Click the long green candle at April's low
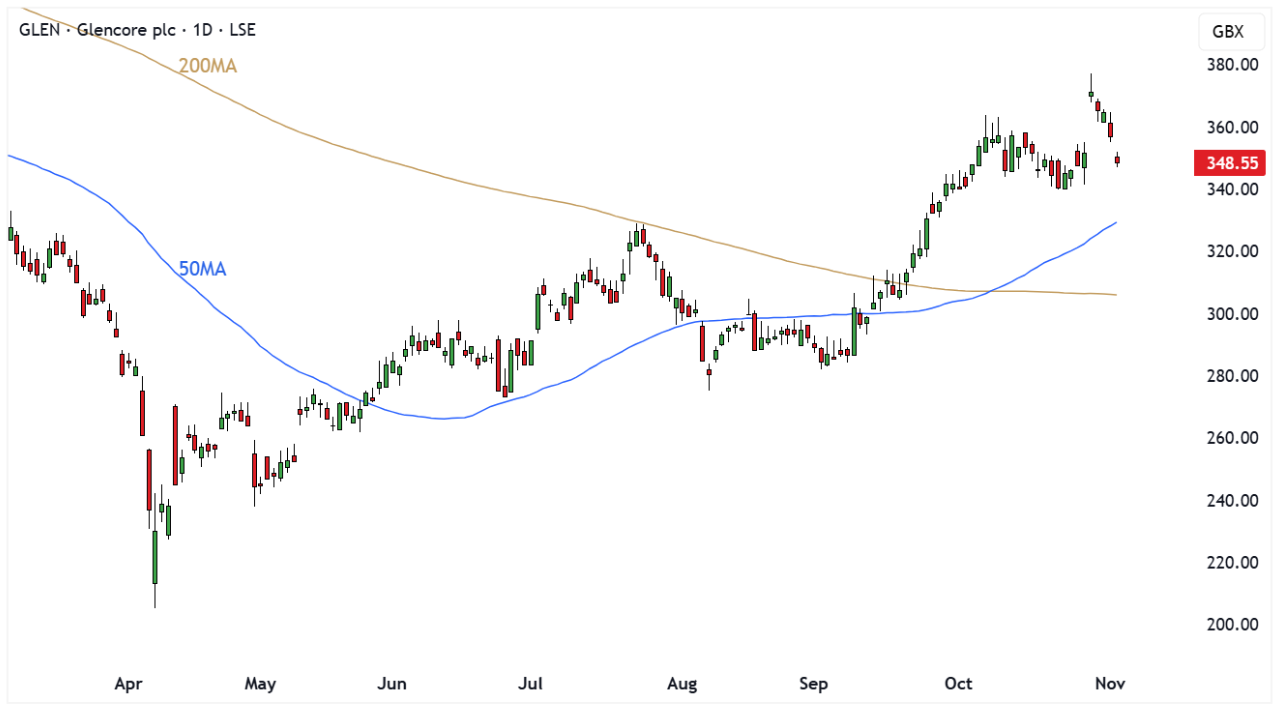The height and width of the screenshot is (713, 1279). 155,557
